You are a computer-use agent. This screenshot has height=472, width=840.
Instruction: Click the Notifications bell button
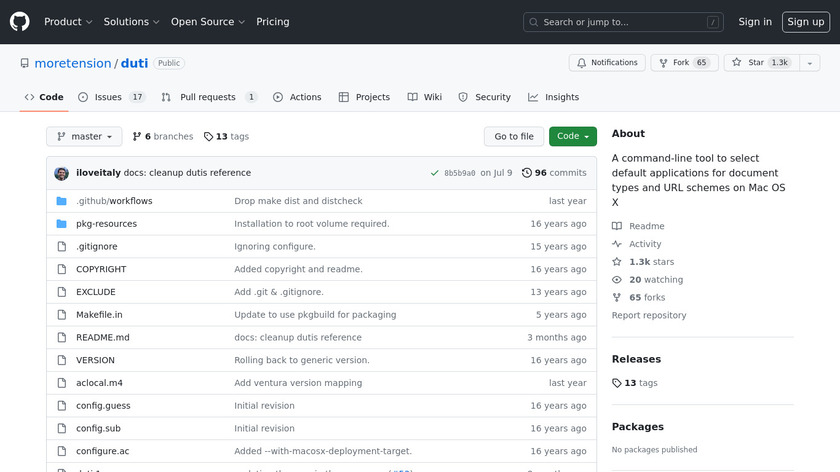[607, 63]
